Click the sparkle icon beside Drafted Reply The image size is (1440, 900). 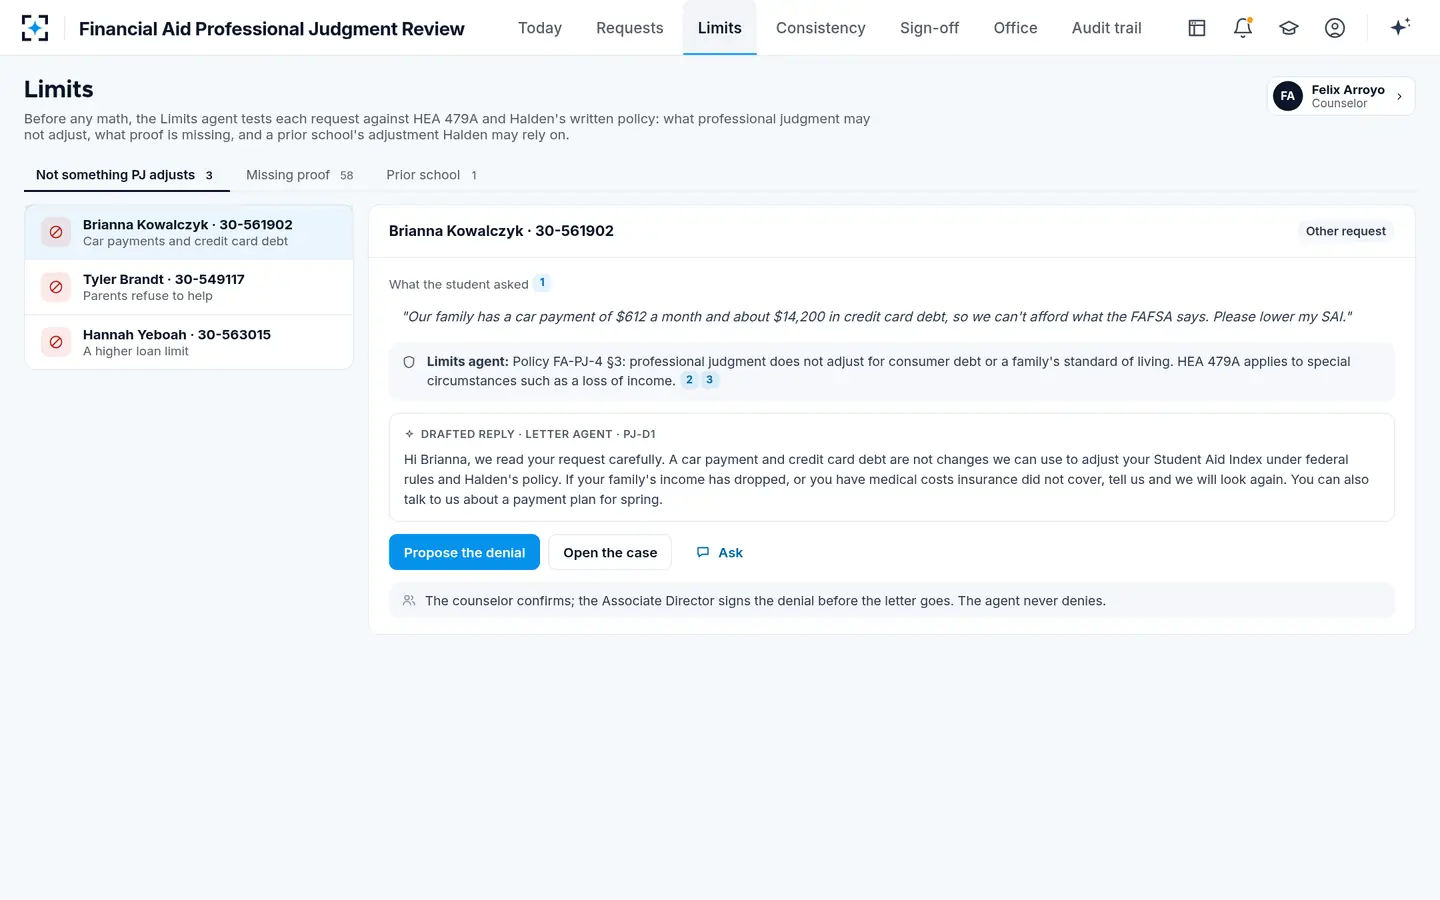point(409,434)
